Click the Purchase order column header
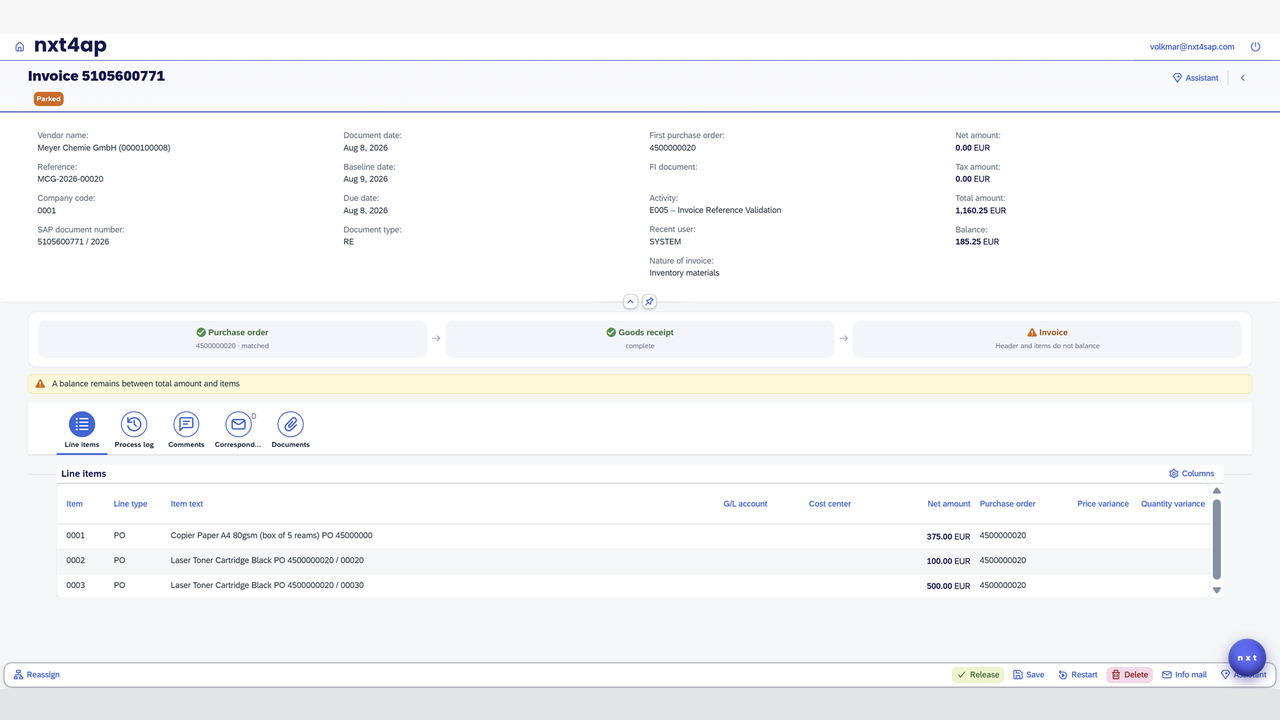This screenshot has width=1280, height=720. [x=1008, y=504]
